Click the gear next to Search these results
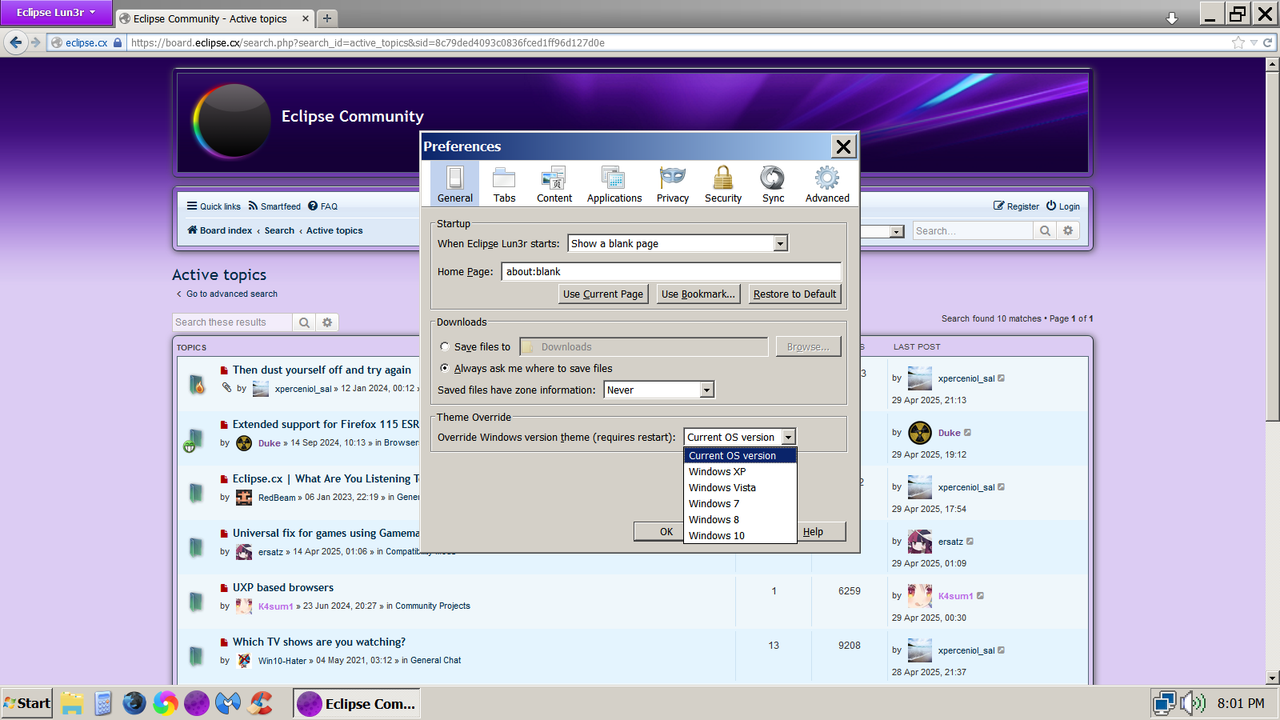This screenshot has width=1280, height=720. (x=327, y=322)
